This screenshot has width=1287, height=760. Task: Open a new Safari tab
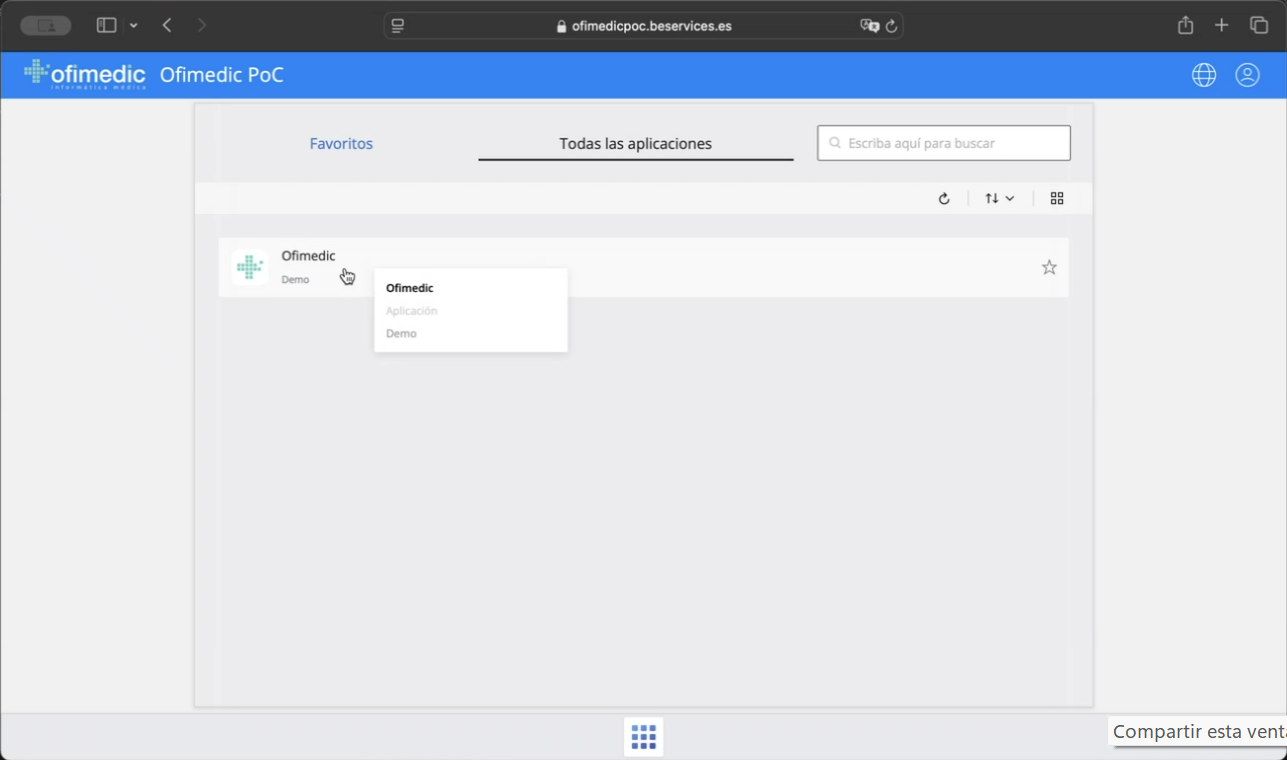pos(1221,26)
